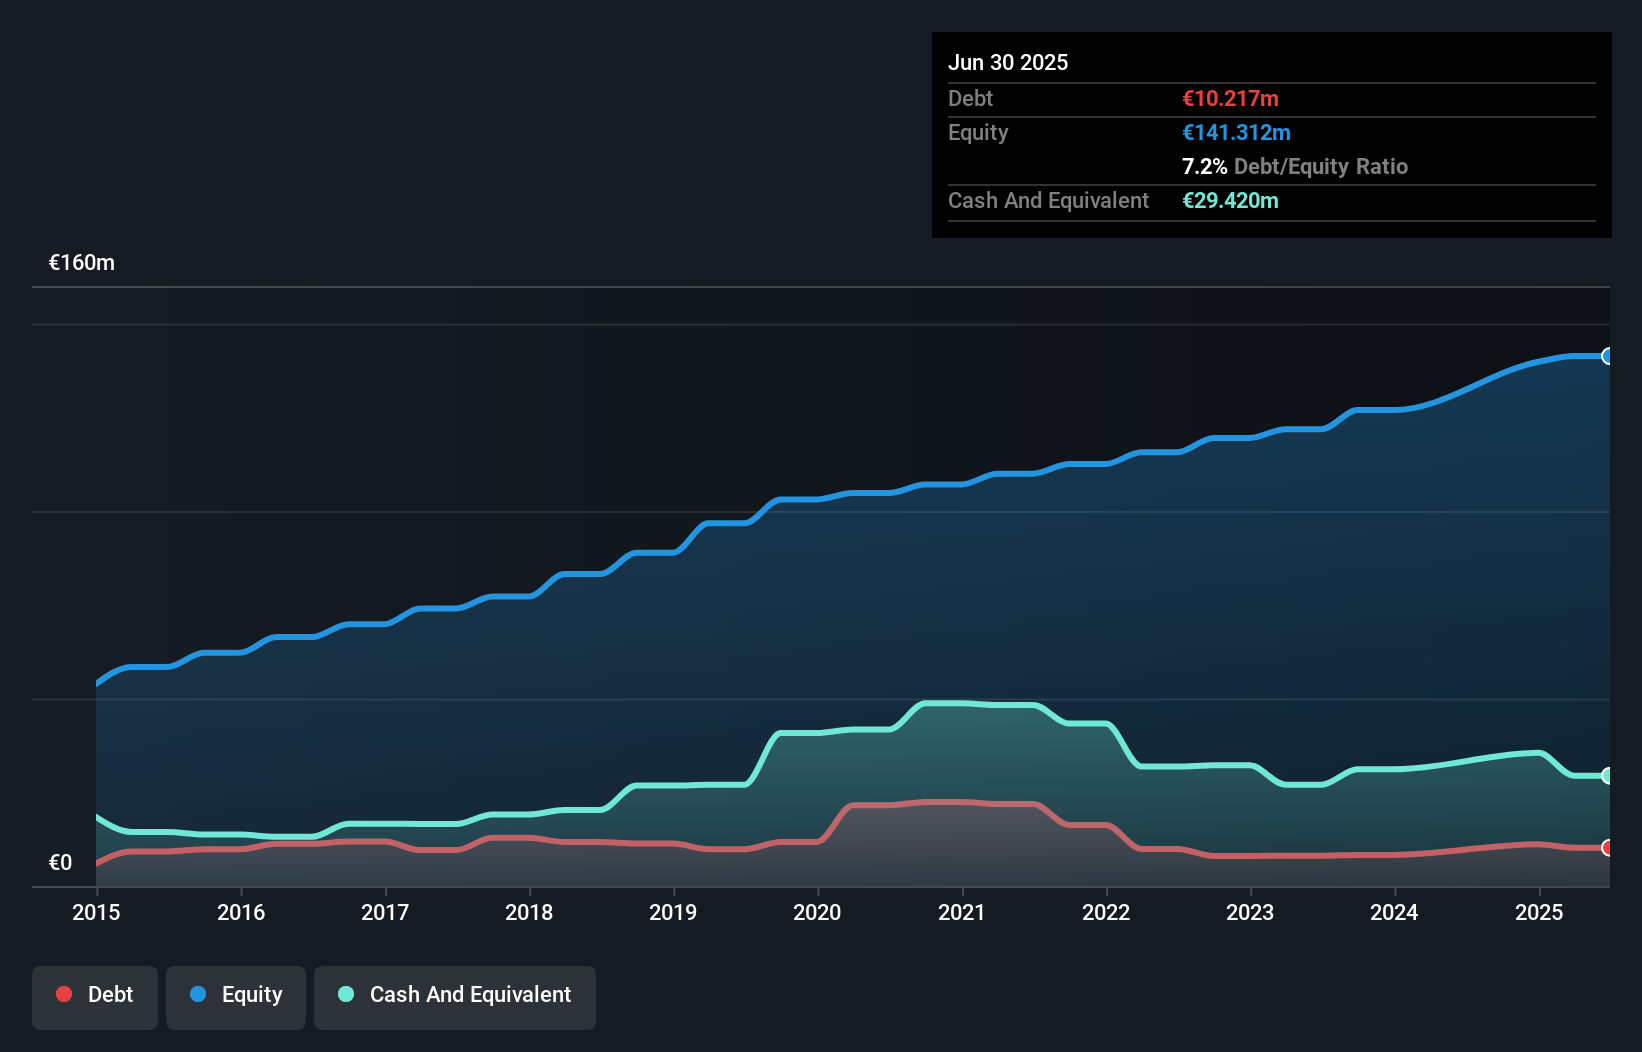Click the red Debt value €10.217m in tooltip

point(1230,98)
